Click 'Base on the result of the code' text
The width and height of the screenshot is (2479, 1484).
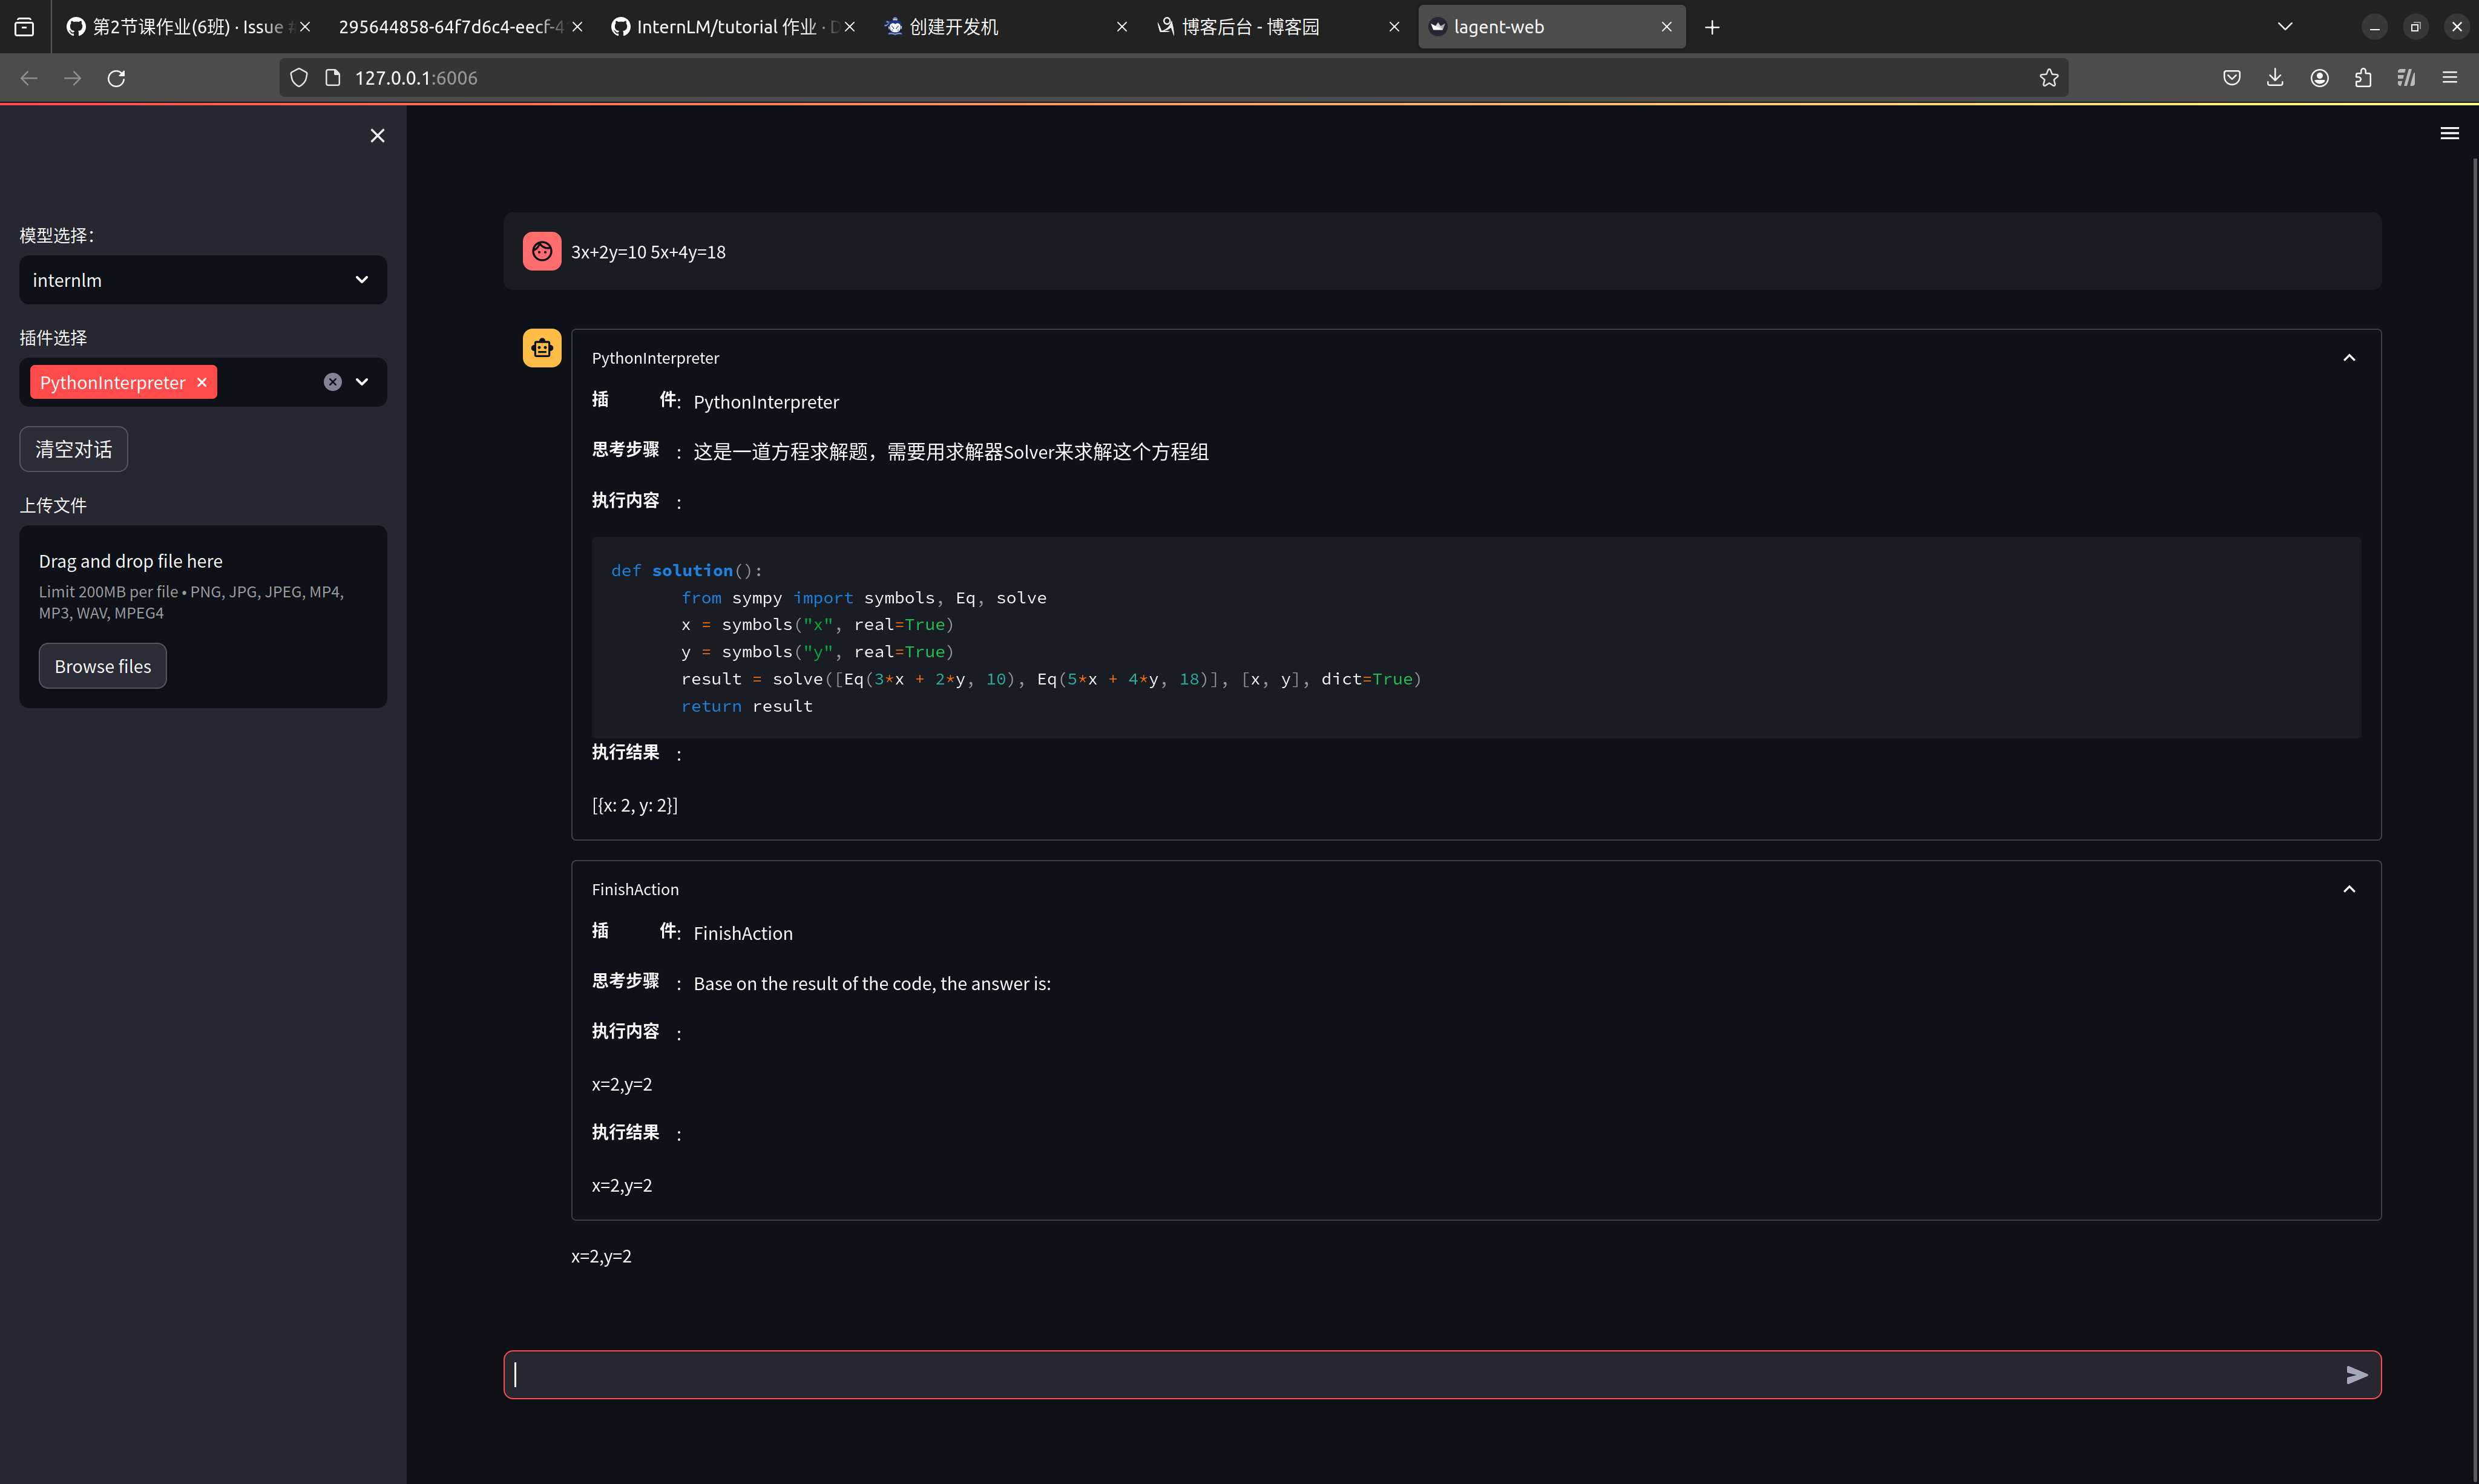point(872,984)
